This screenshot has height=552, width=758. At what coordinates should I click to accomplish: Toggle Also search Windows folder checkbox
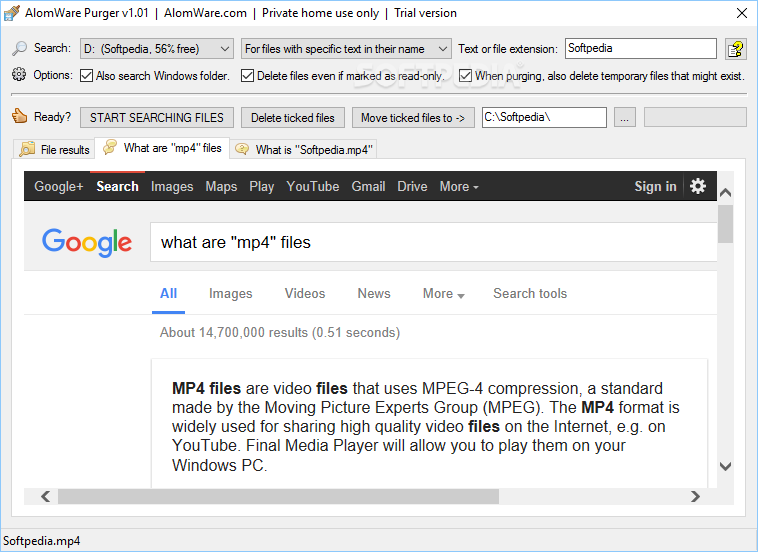86,76
